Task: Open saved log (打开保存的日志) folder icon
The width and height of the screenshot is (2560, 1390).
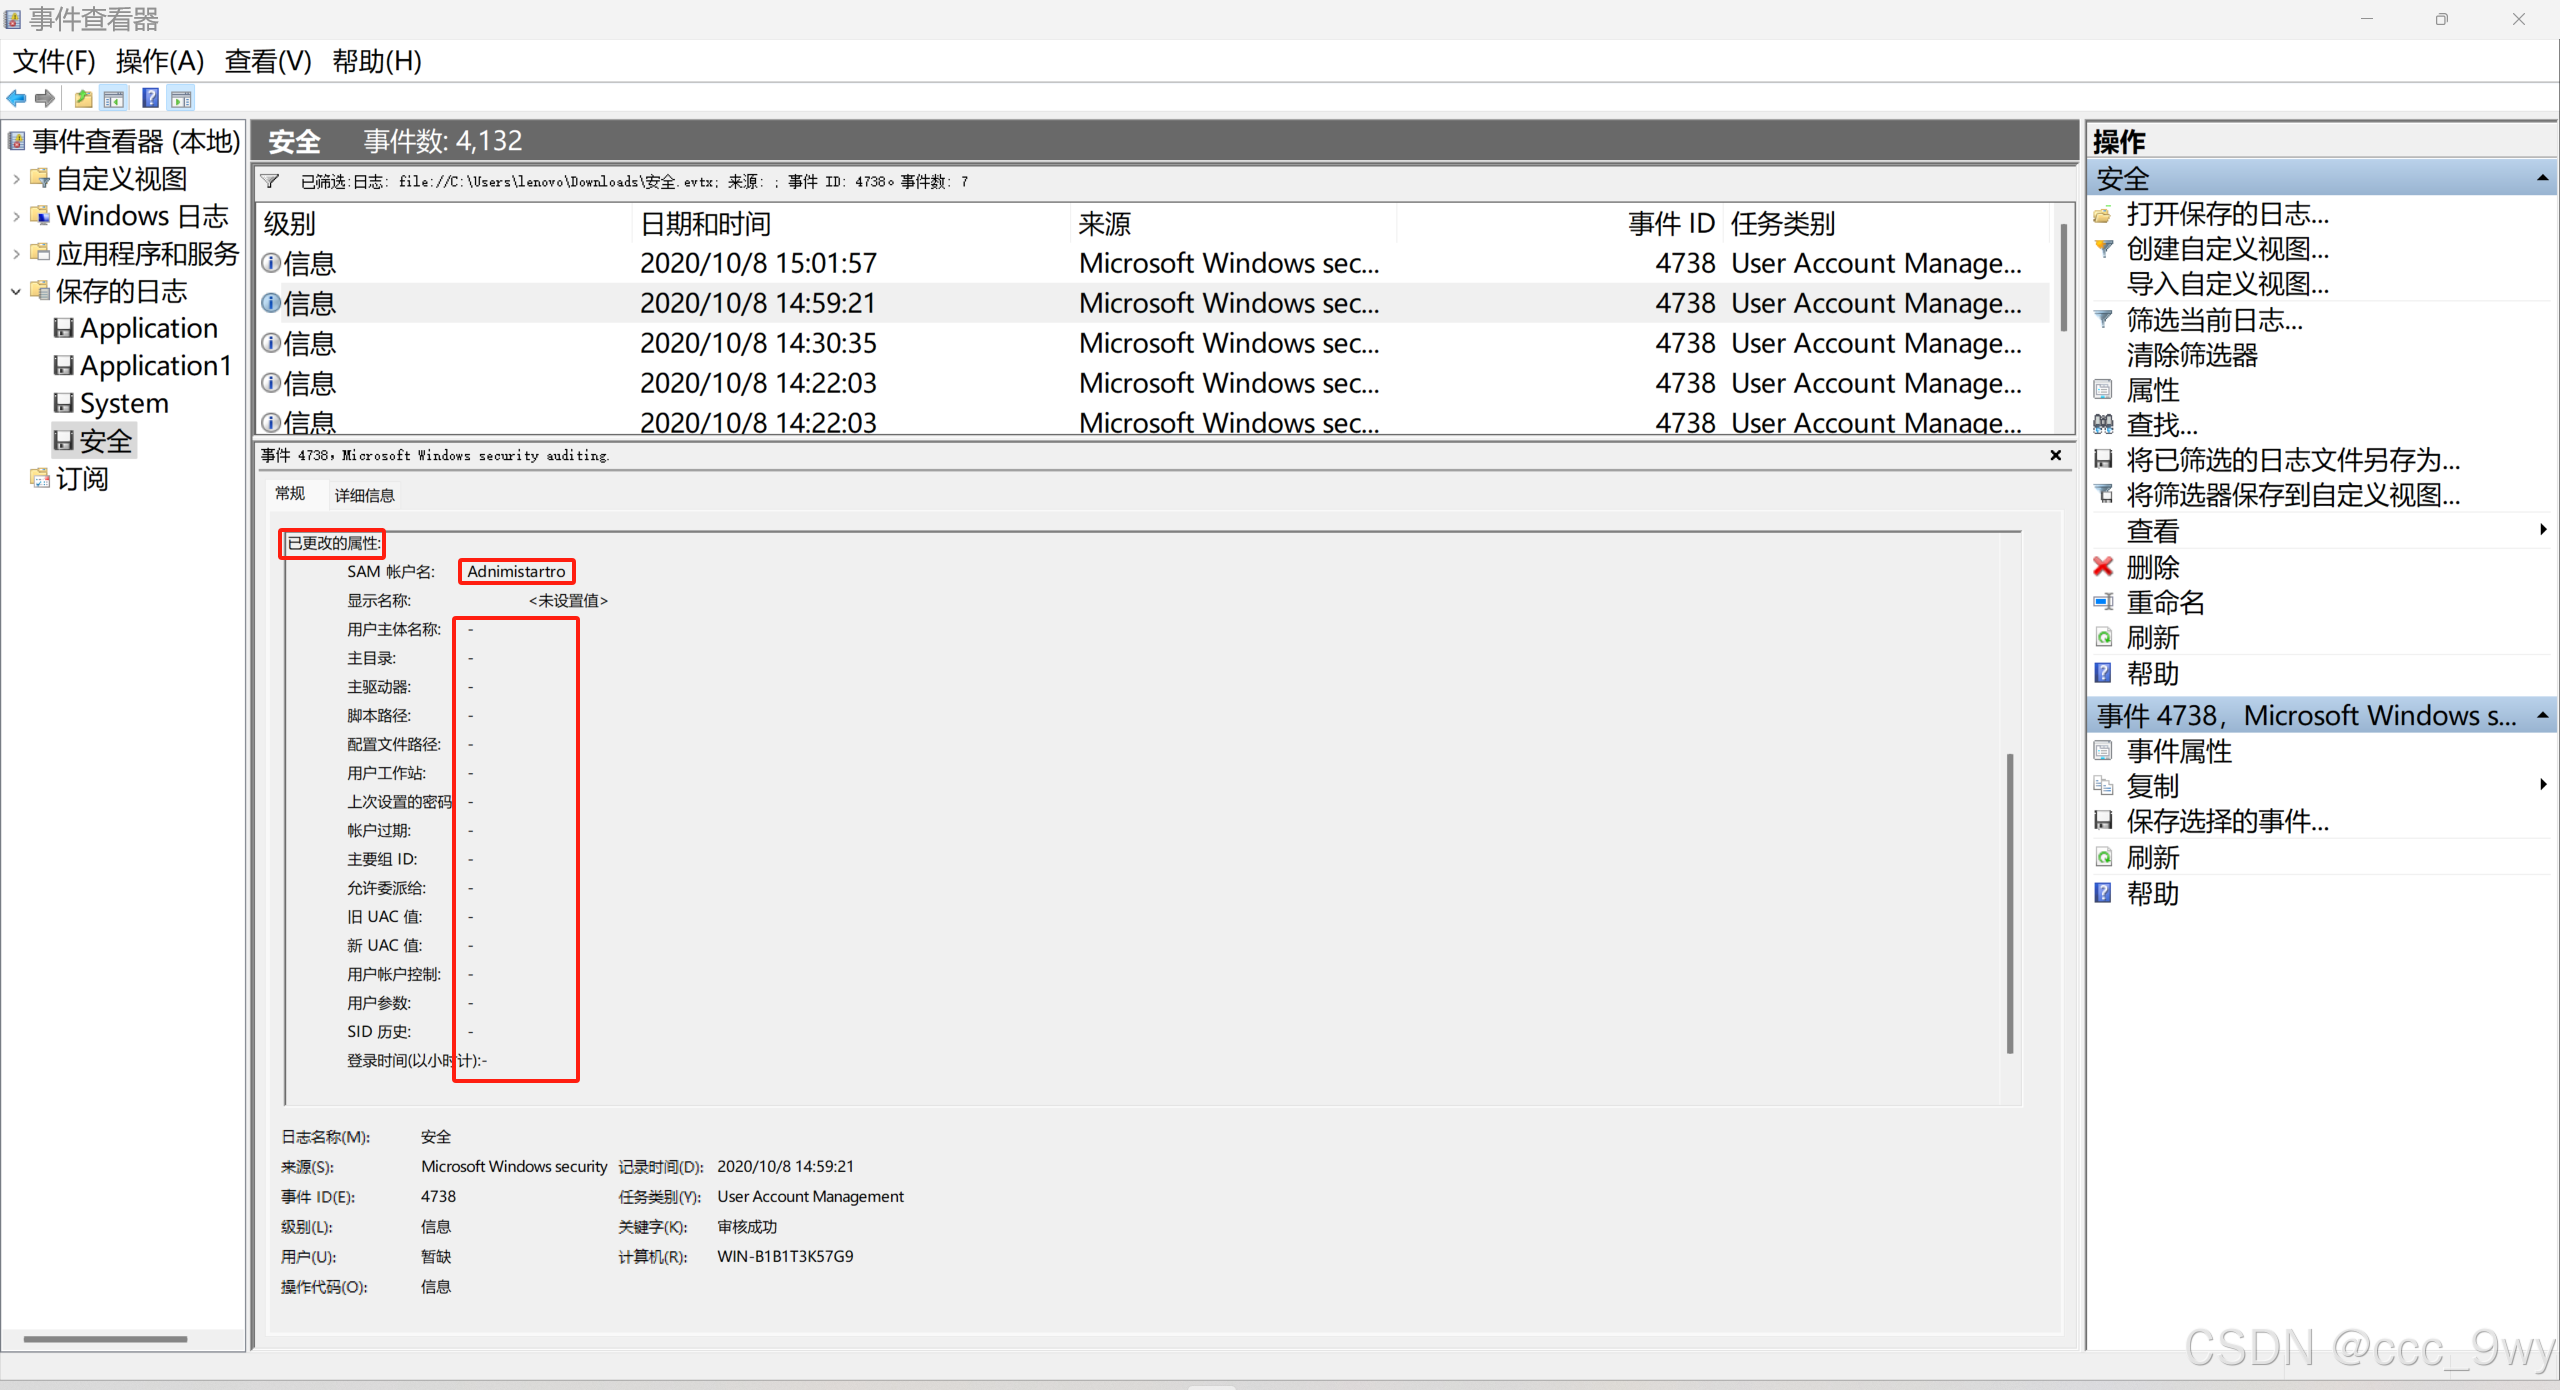Action: click(x=2103, y=214)
